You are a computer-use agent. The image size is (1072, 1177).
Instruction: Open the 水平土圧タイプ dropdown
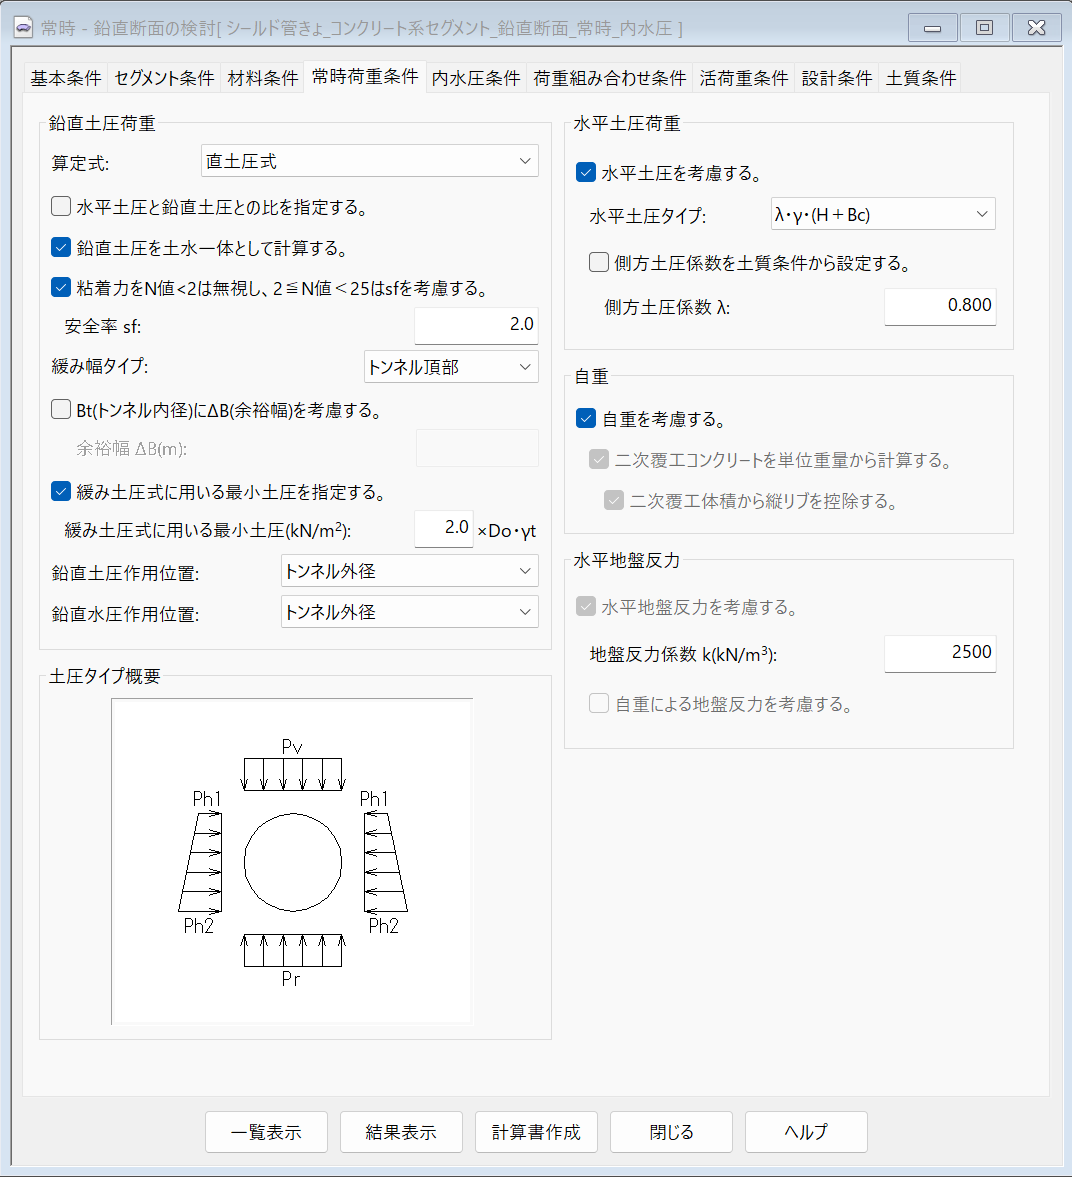point(882,214)
